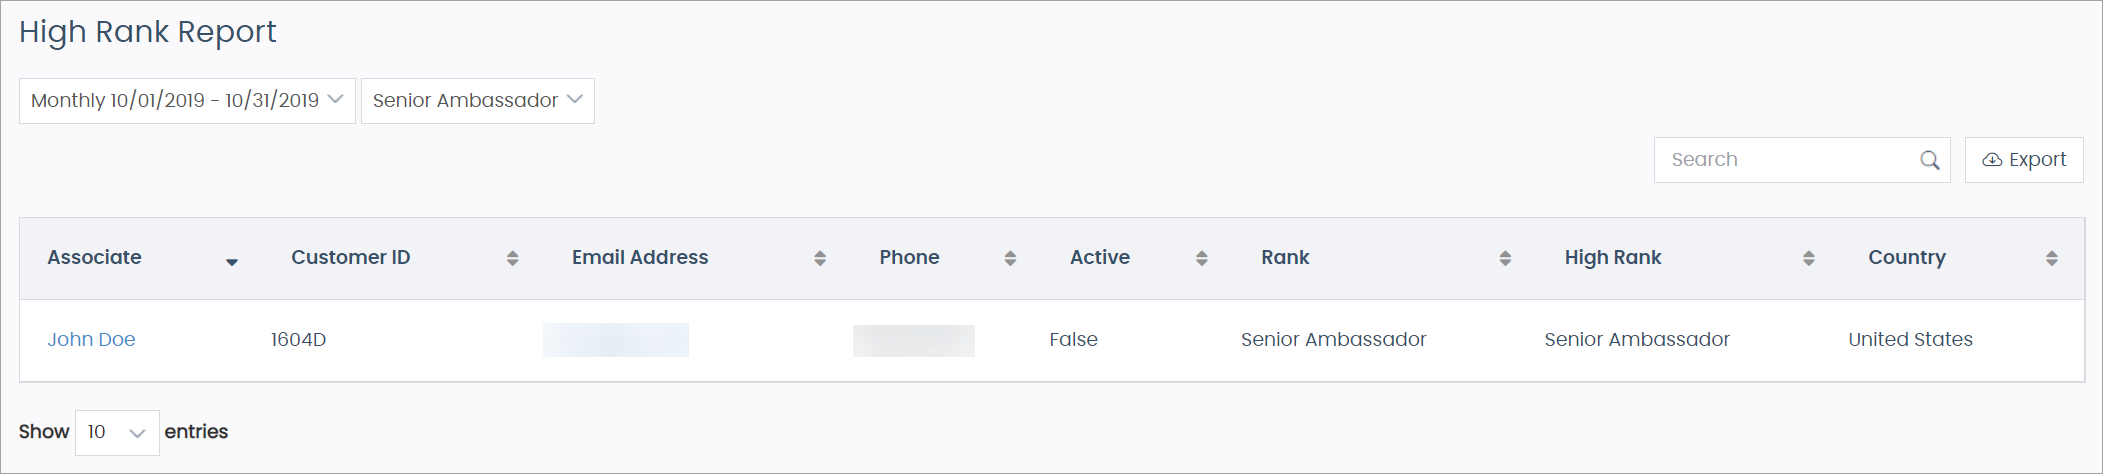Select the Email Address column header
Viewport: 2103px width, 474px height.
[x=640, y=258]
